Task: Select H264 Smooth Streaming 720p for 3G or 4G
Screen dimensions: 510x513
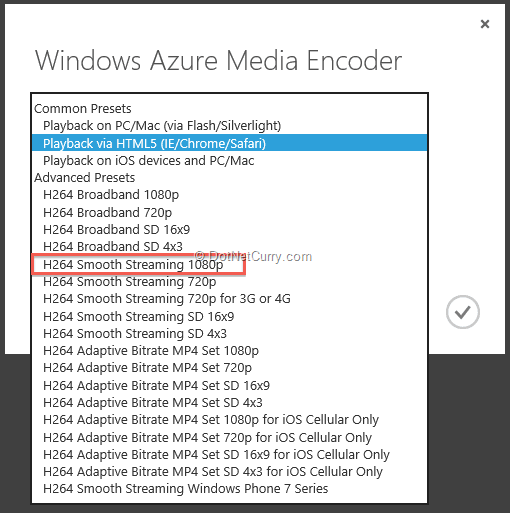Action: [229, 299]
